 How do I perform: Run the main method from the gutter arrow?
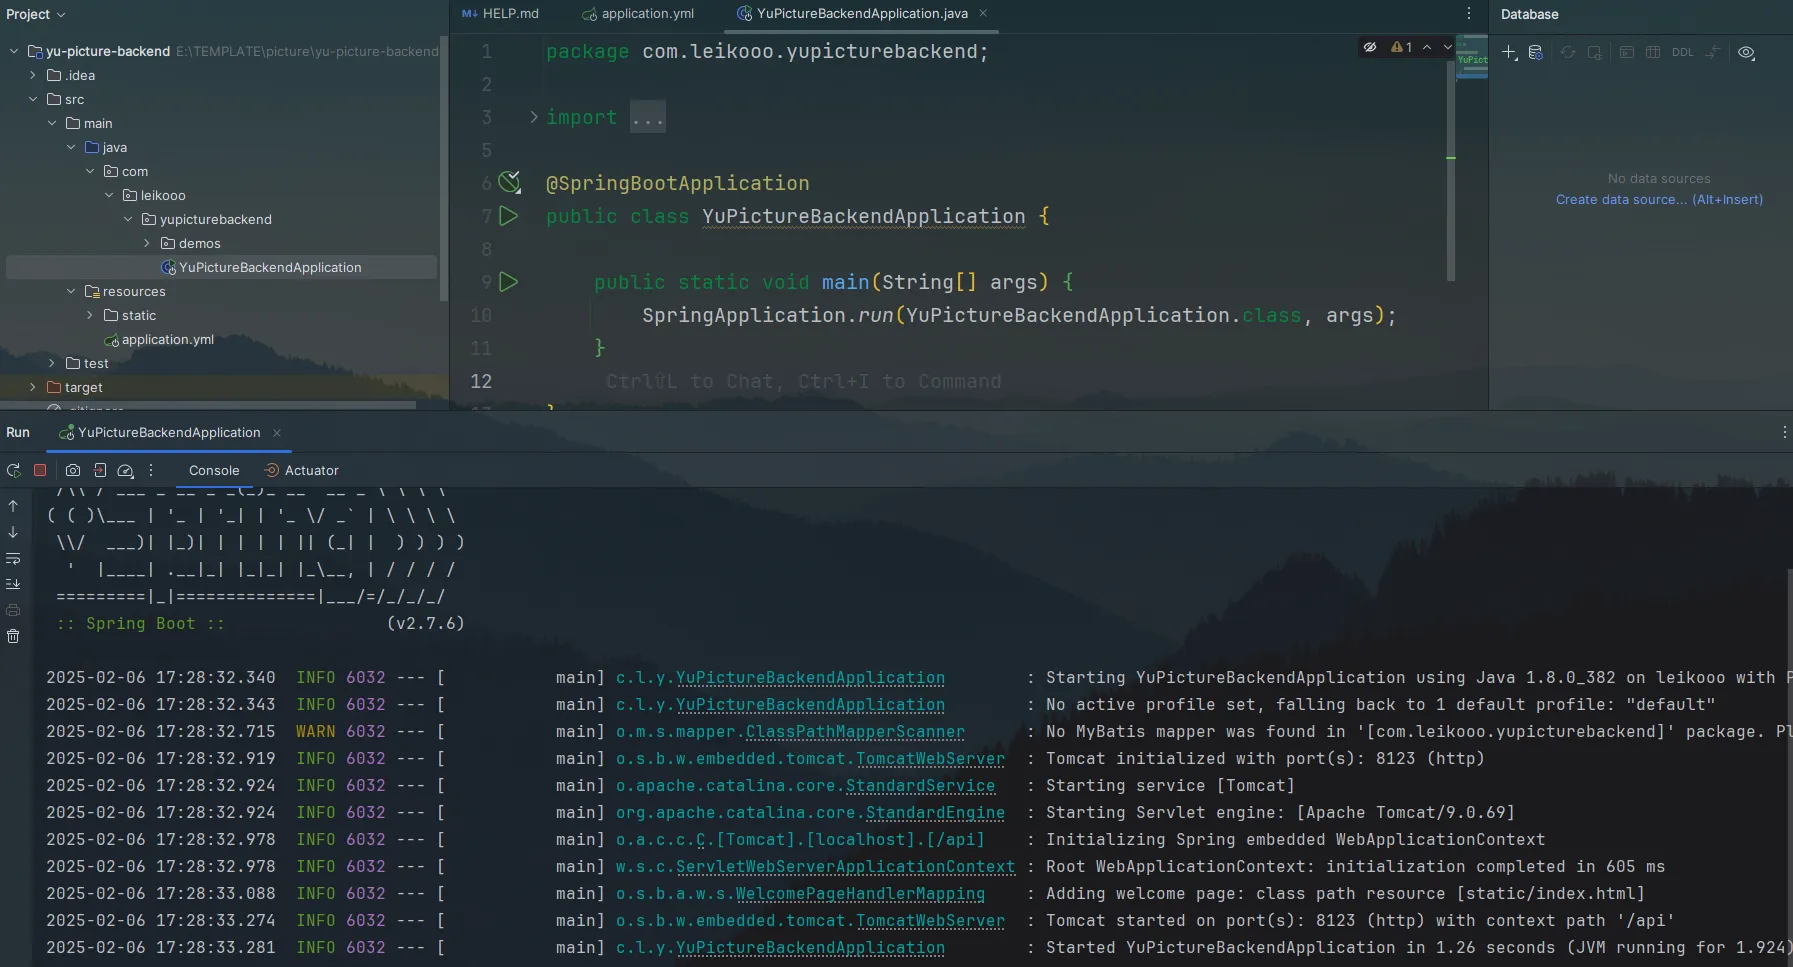click(x=509, y=282)
